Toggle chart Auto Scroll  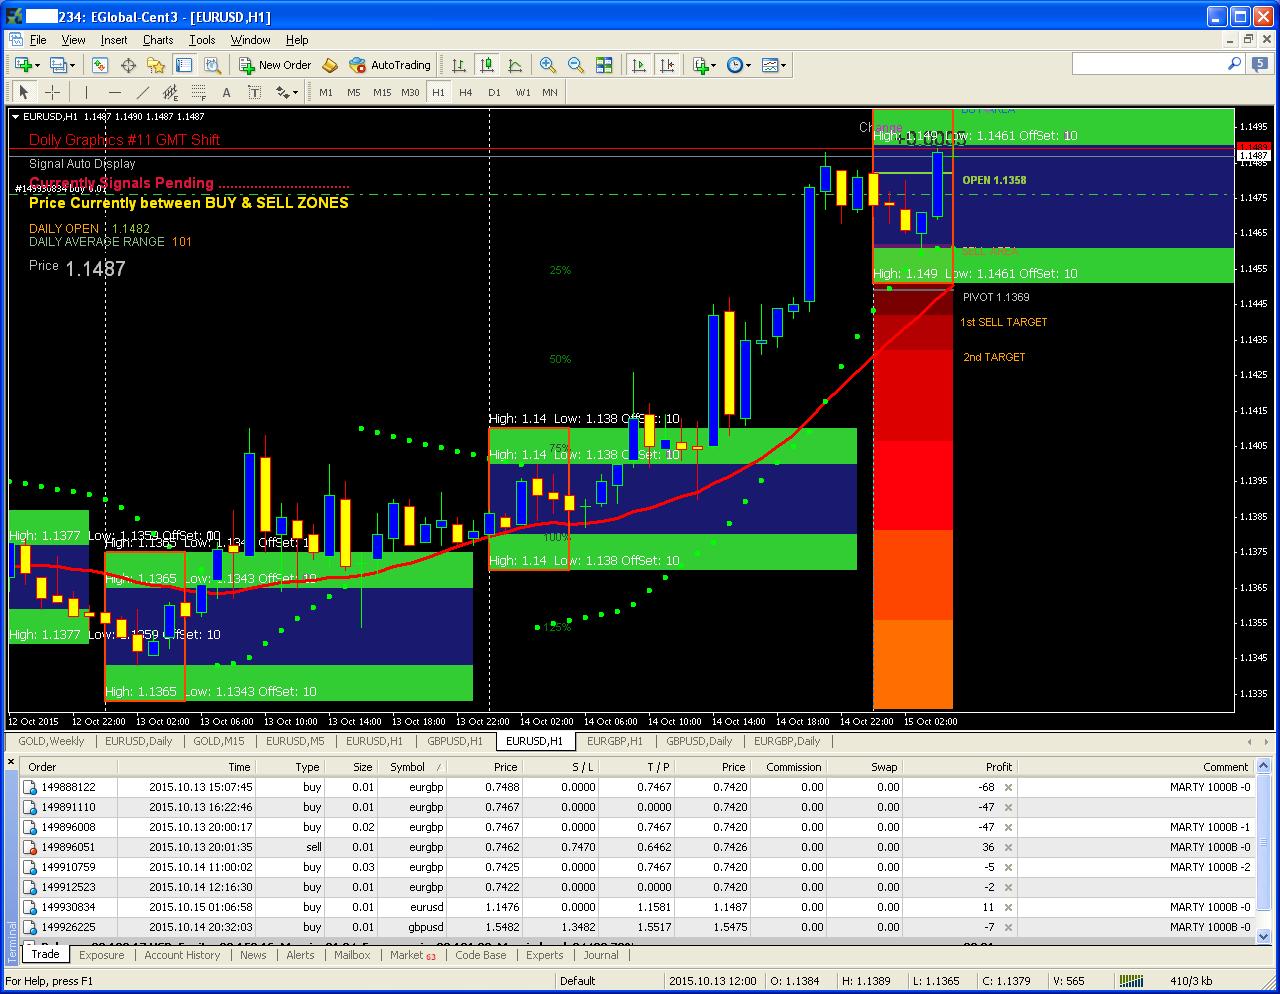point(639,65)
